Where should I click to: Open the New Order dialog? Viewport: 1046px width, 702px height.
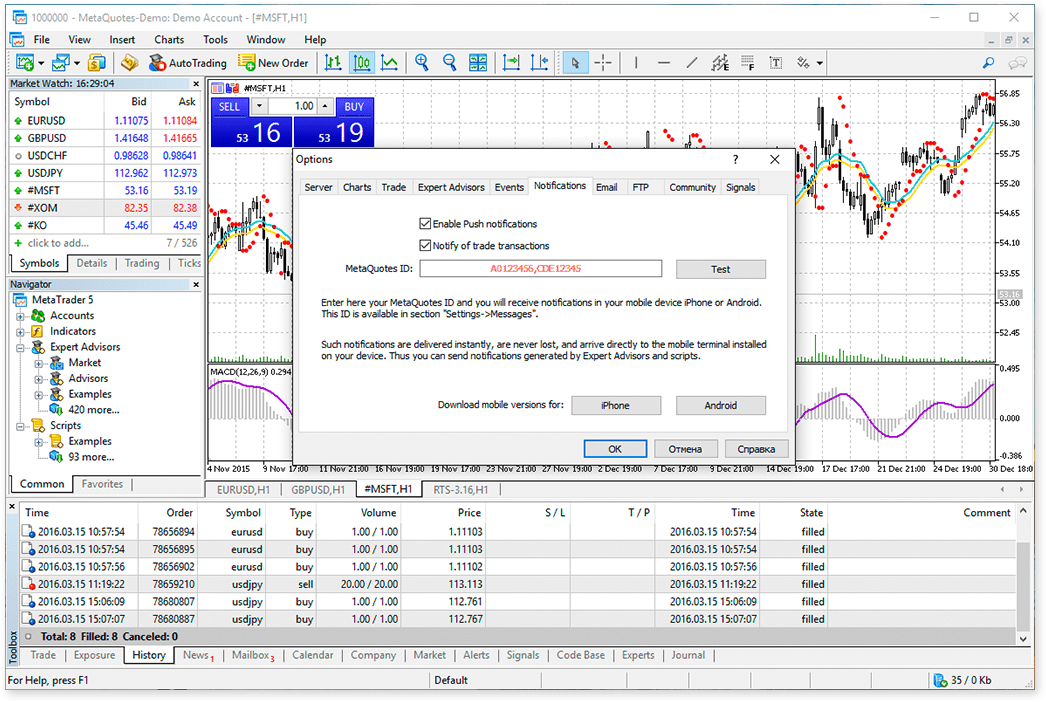pos(274,63)
